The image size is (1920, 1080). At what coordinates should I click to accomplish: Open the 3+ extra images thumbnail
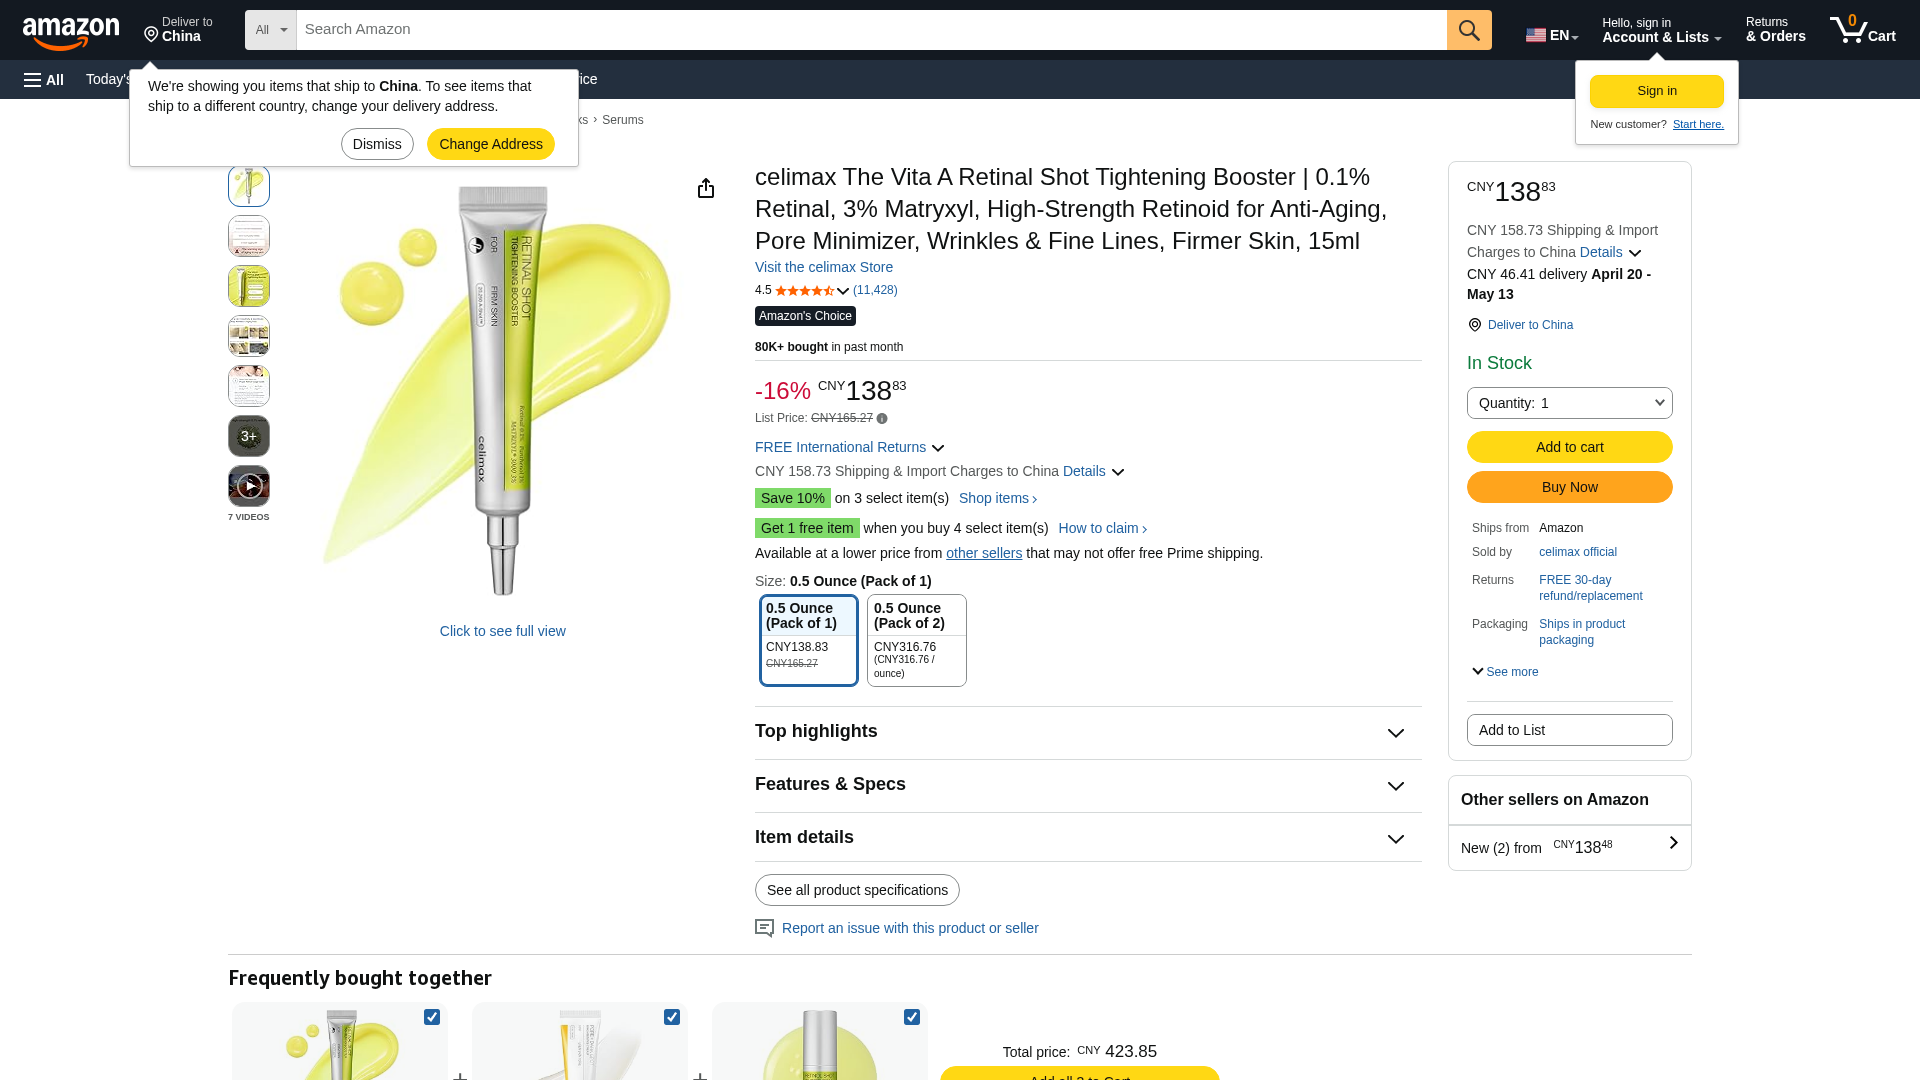(x=248, y=436)
